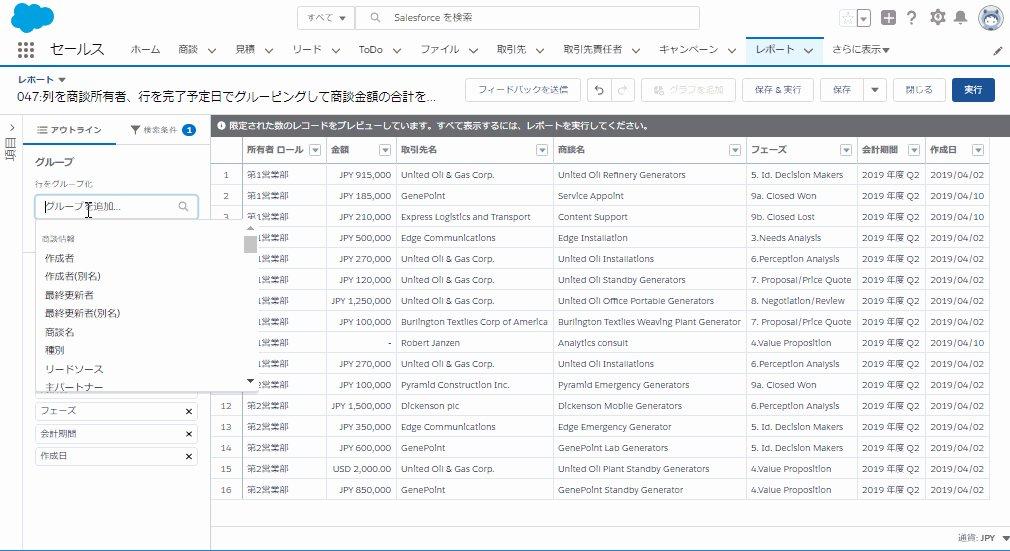Open the さらに表示 more menu
This screenshot has height=551, width=1010.
pos(861,50)
